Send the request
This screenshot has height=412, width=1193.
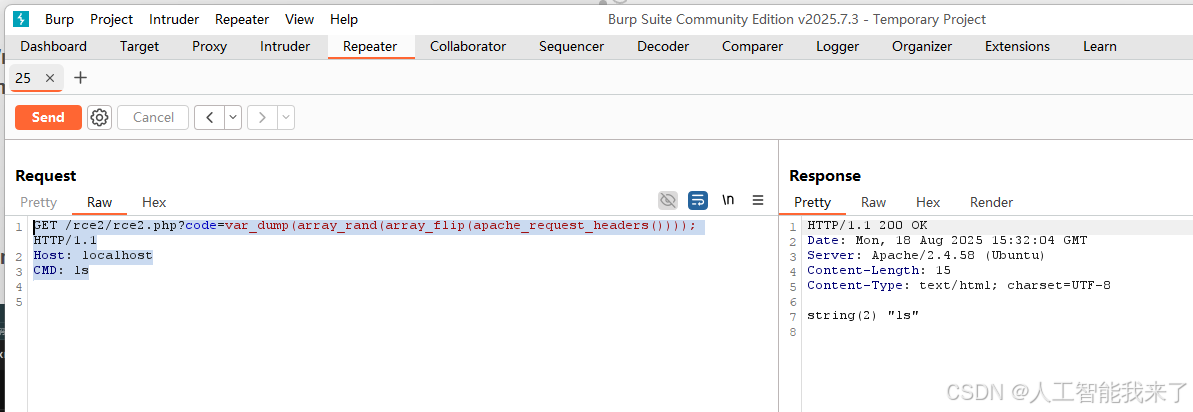(48, 117)
